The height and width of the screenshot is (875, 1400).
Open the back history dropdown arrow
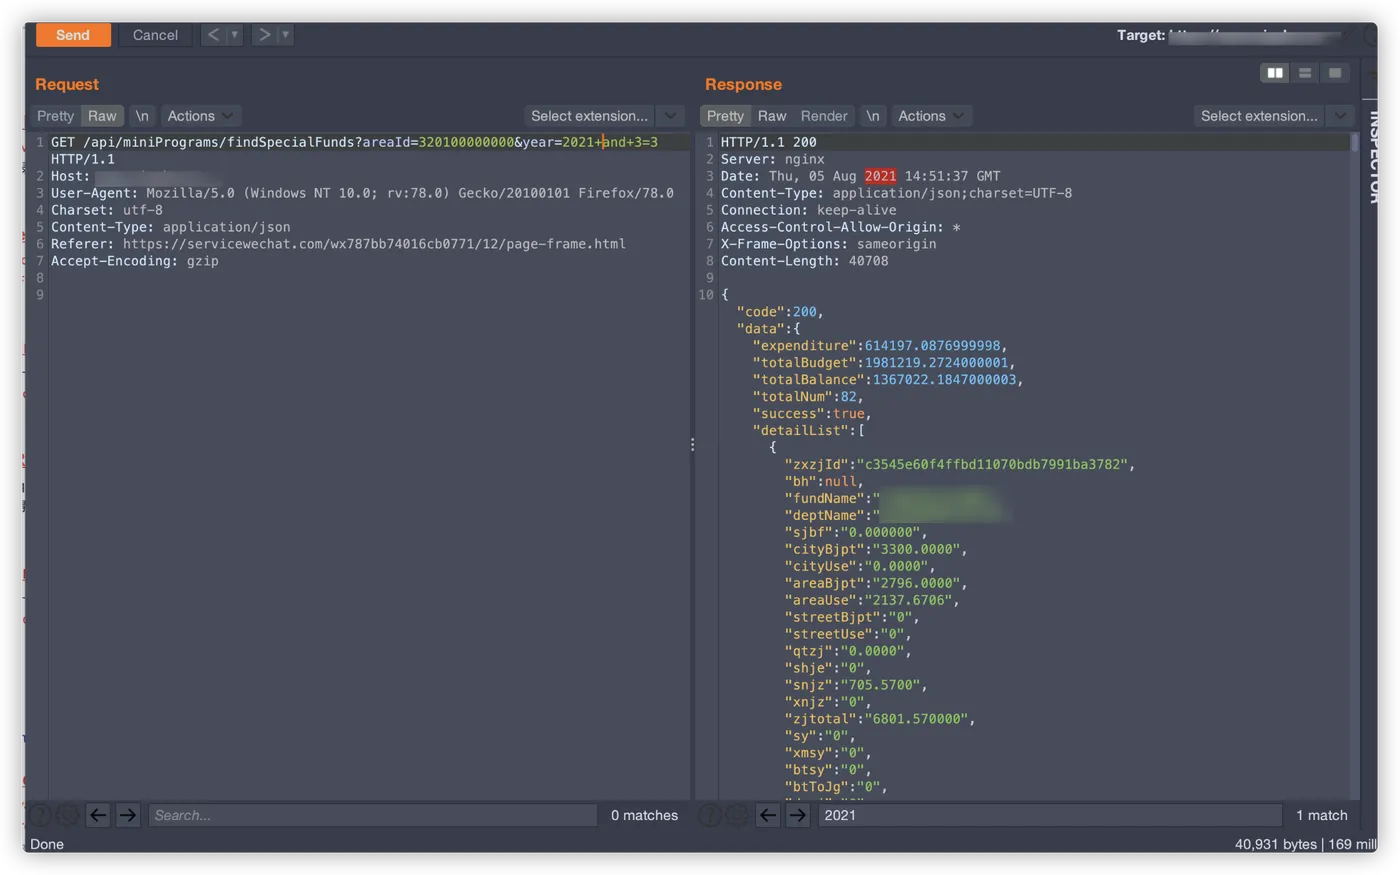(234, 35)
